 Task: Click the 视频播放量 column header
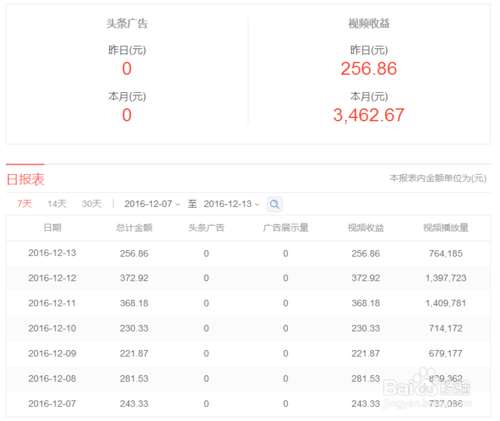click(x=446, y=228)
